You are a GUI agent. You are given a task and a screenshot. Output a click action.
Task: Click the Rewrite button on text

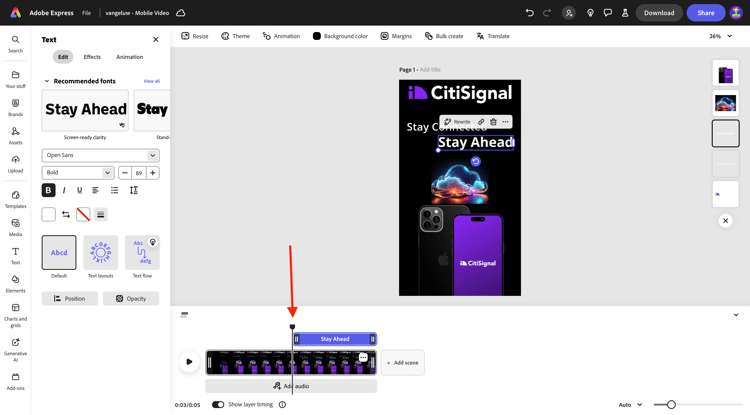(457, 121)
